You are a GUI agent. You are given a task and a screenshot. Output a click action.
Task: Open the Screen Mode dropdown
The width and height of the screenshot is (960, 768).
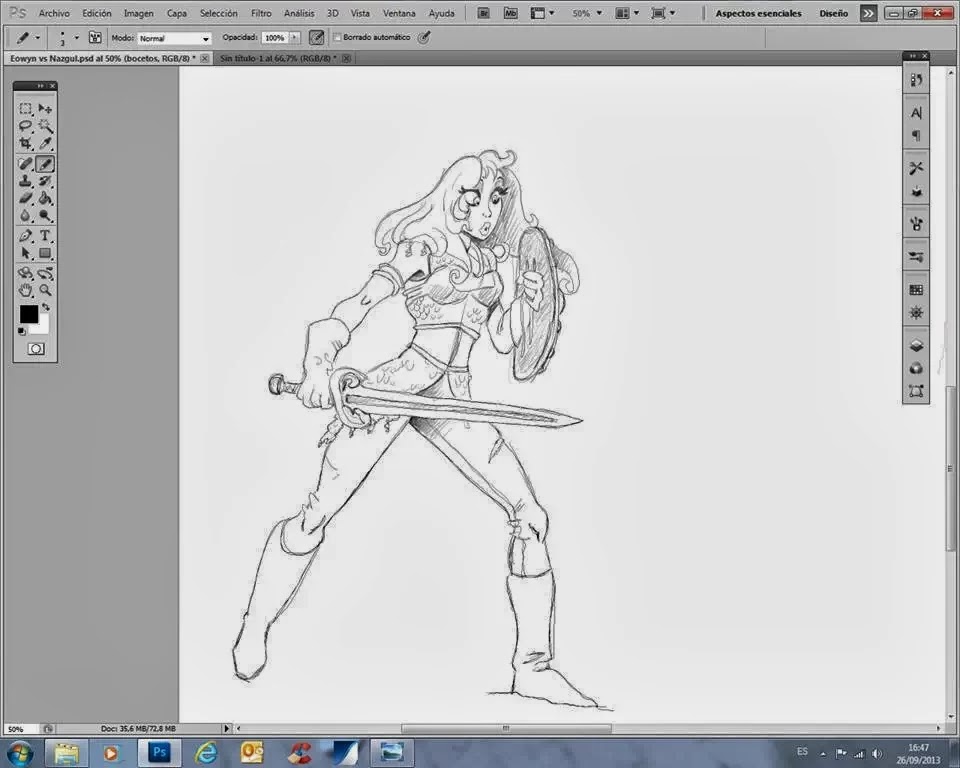click(663, 13)
